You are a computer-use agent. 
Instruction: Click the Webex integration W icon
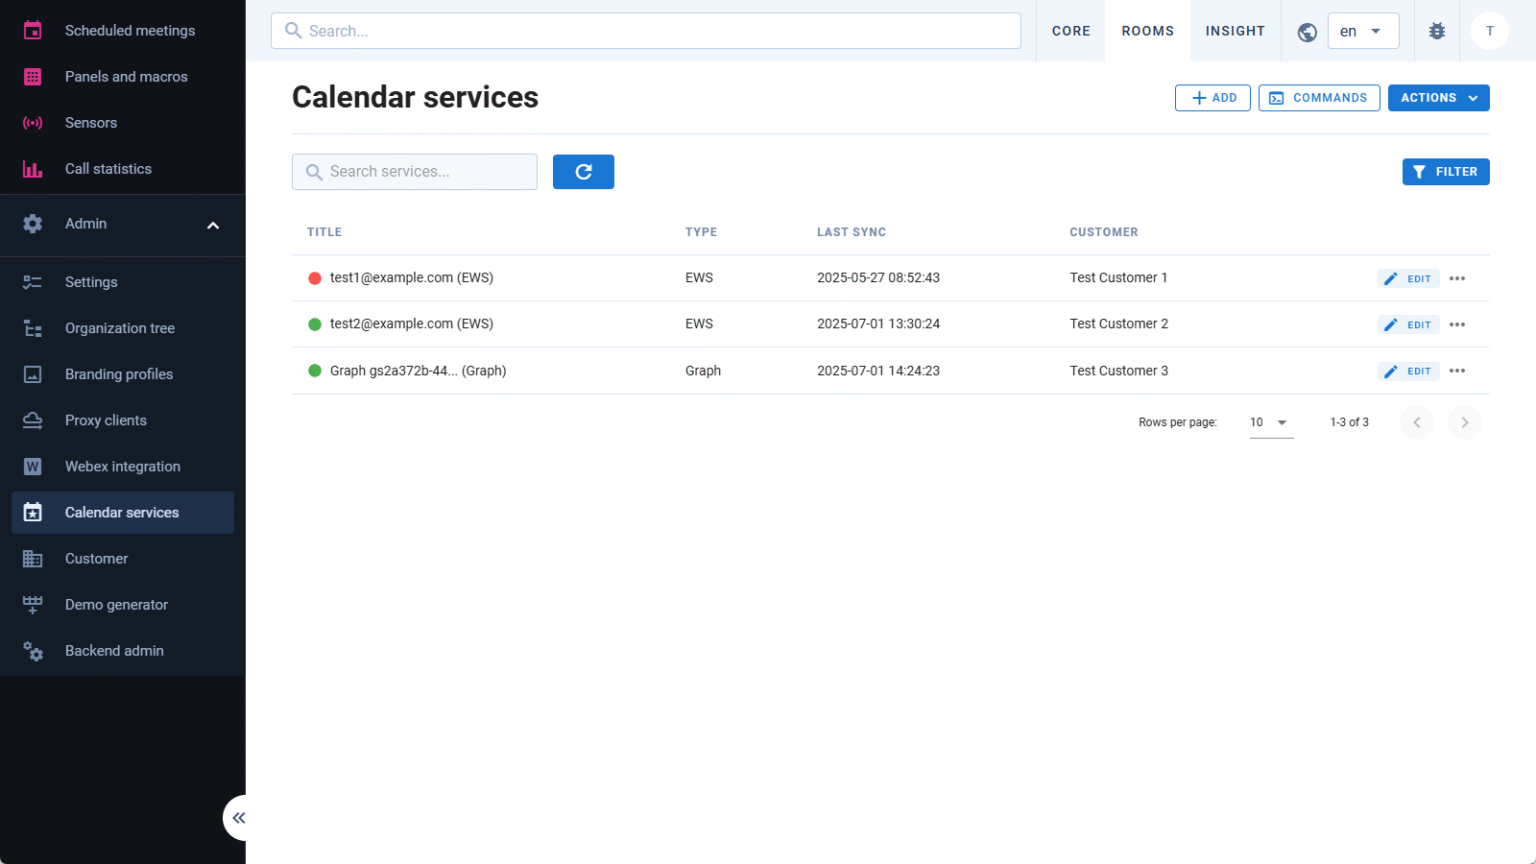(32, 466)
